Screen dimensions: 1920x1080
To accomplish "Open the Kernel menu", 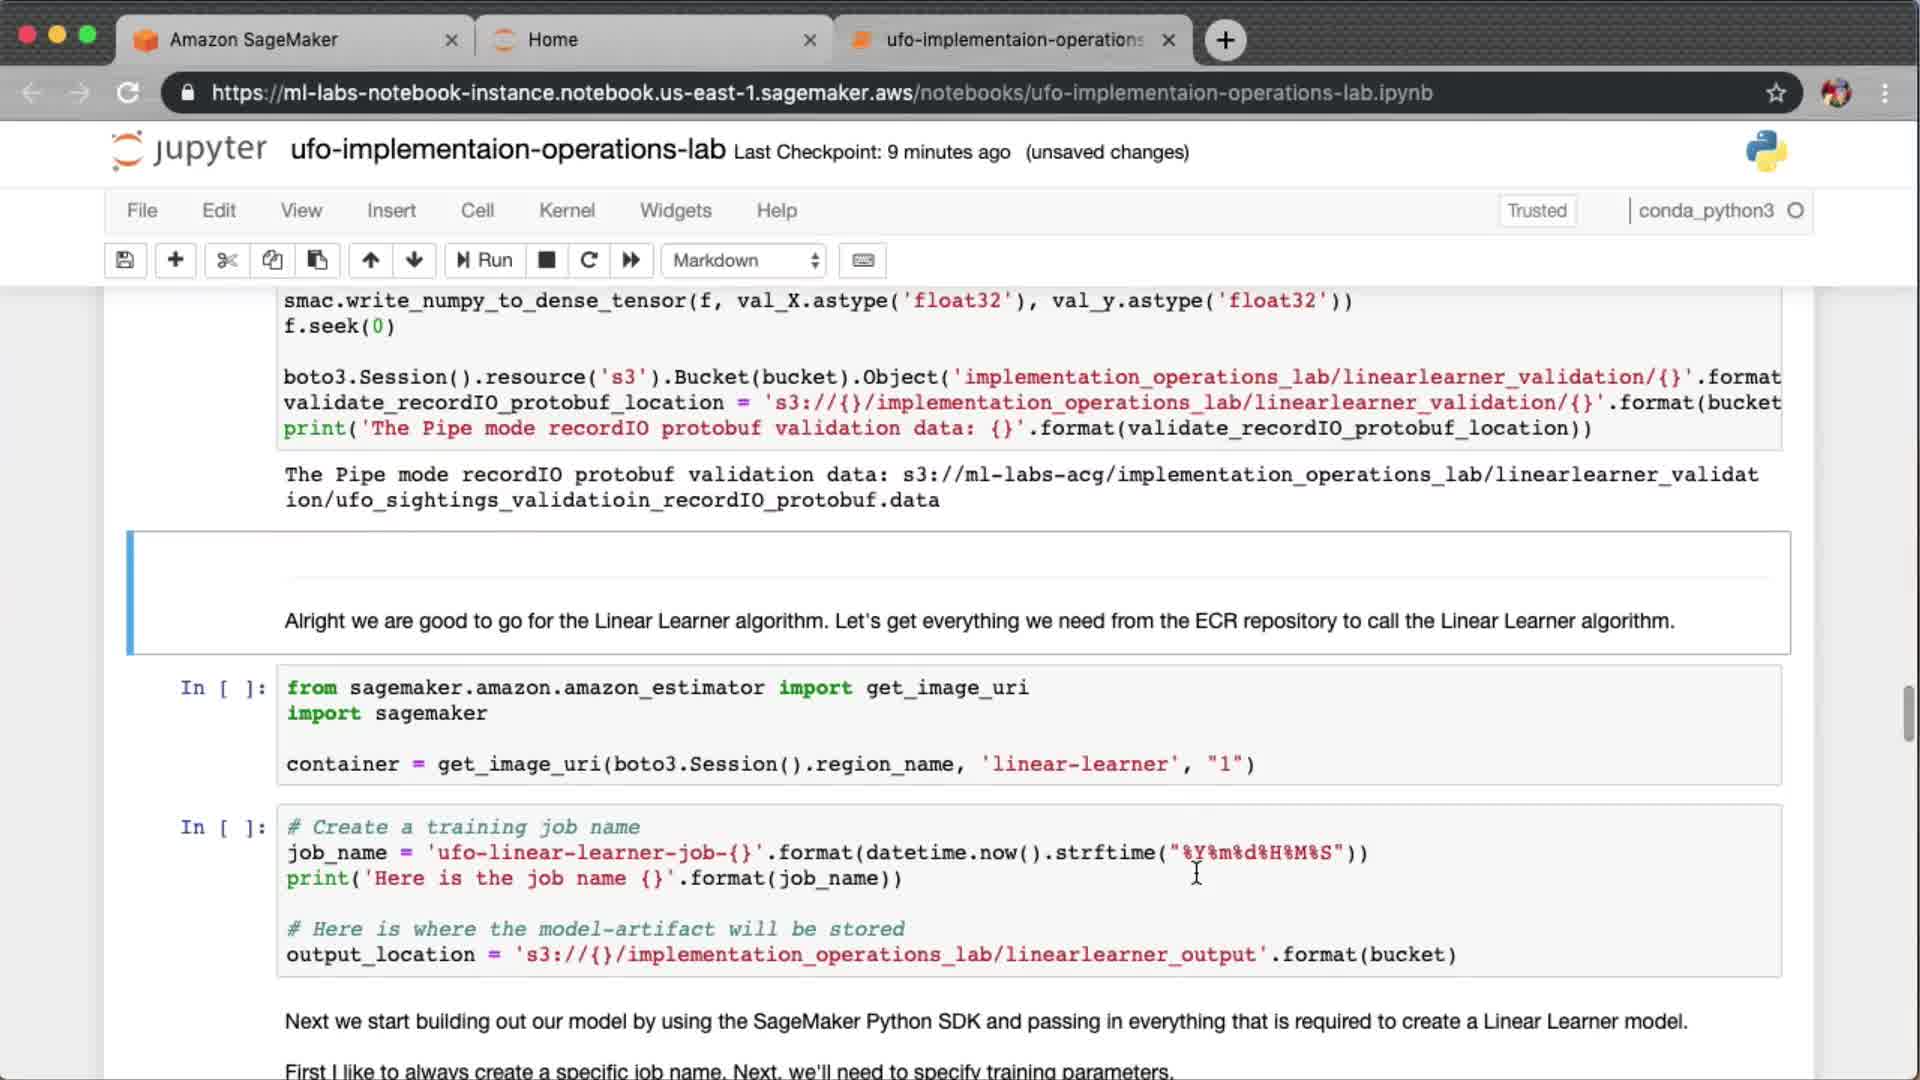I will click(566, 211).
